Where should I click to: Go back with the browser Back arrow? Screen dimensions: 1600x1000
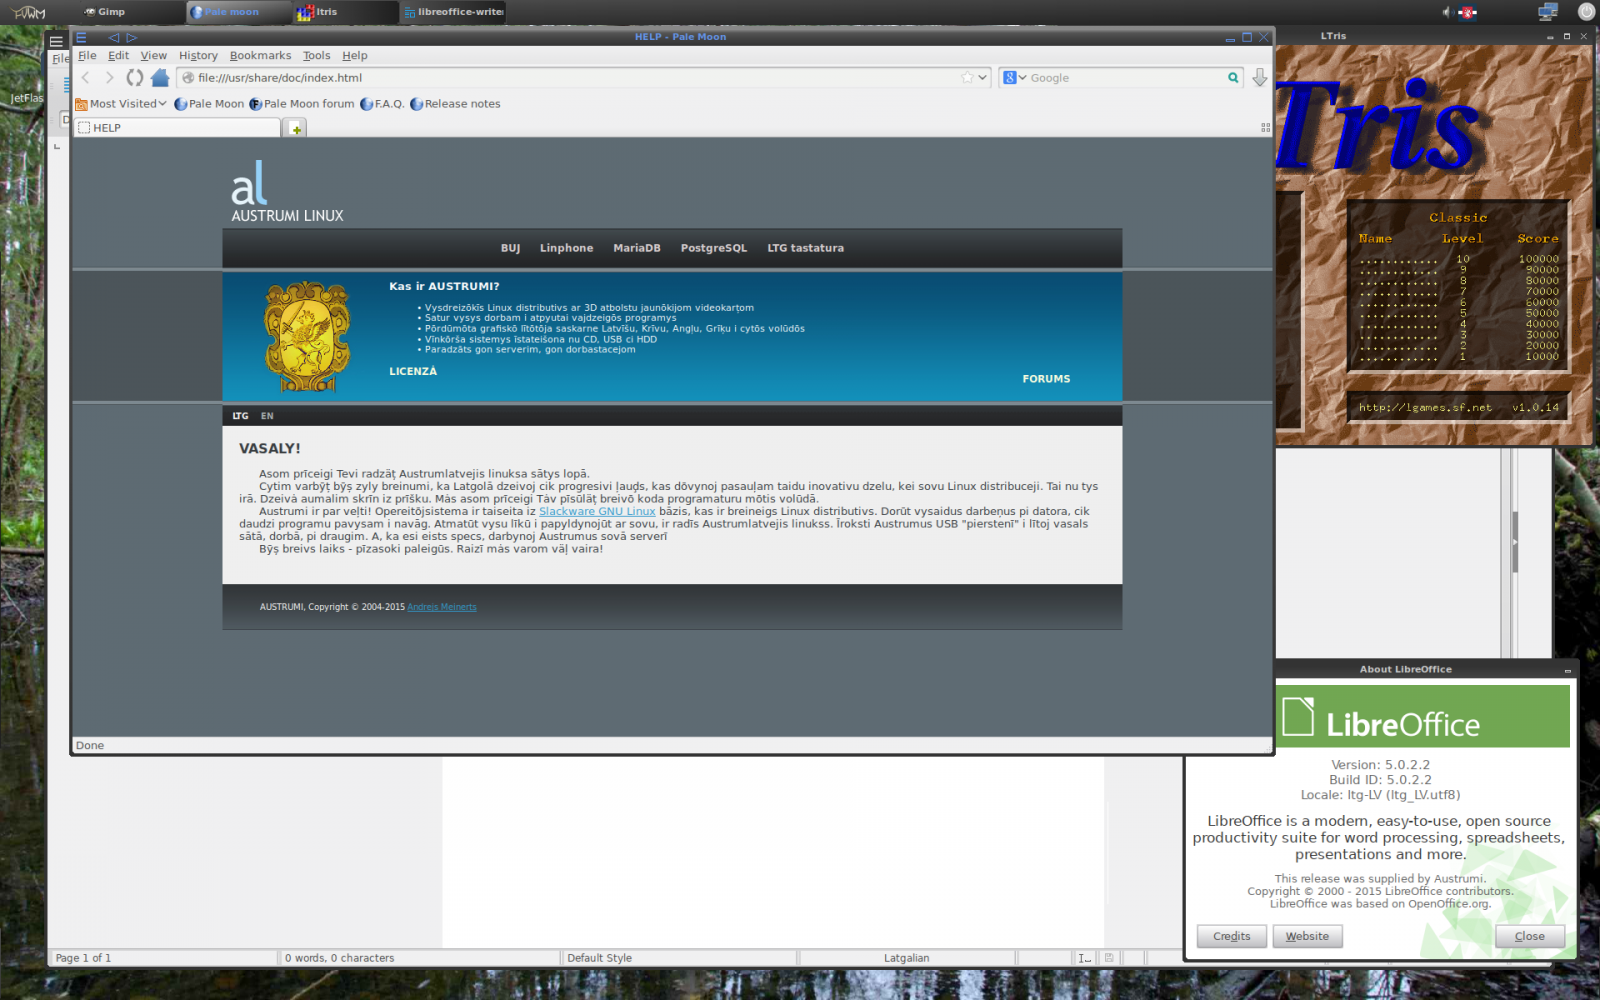(x=86, y=78)
